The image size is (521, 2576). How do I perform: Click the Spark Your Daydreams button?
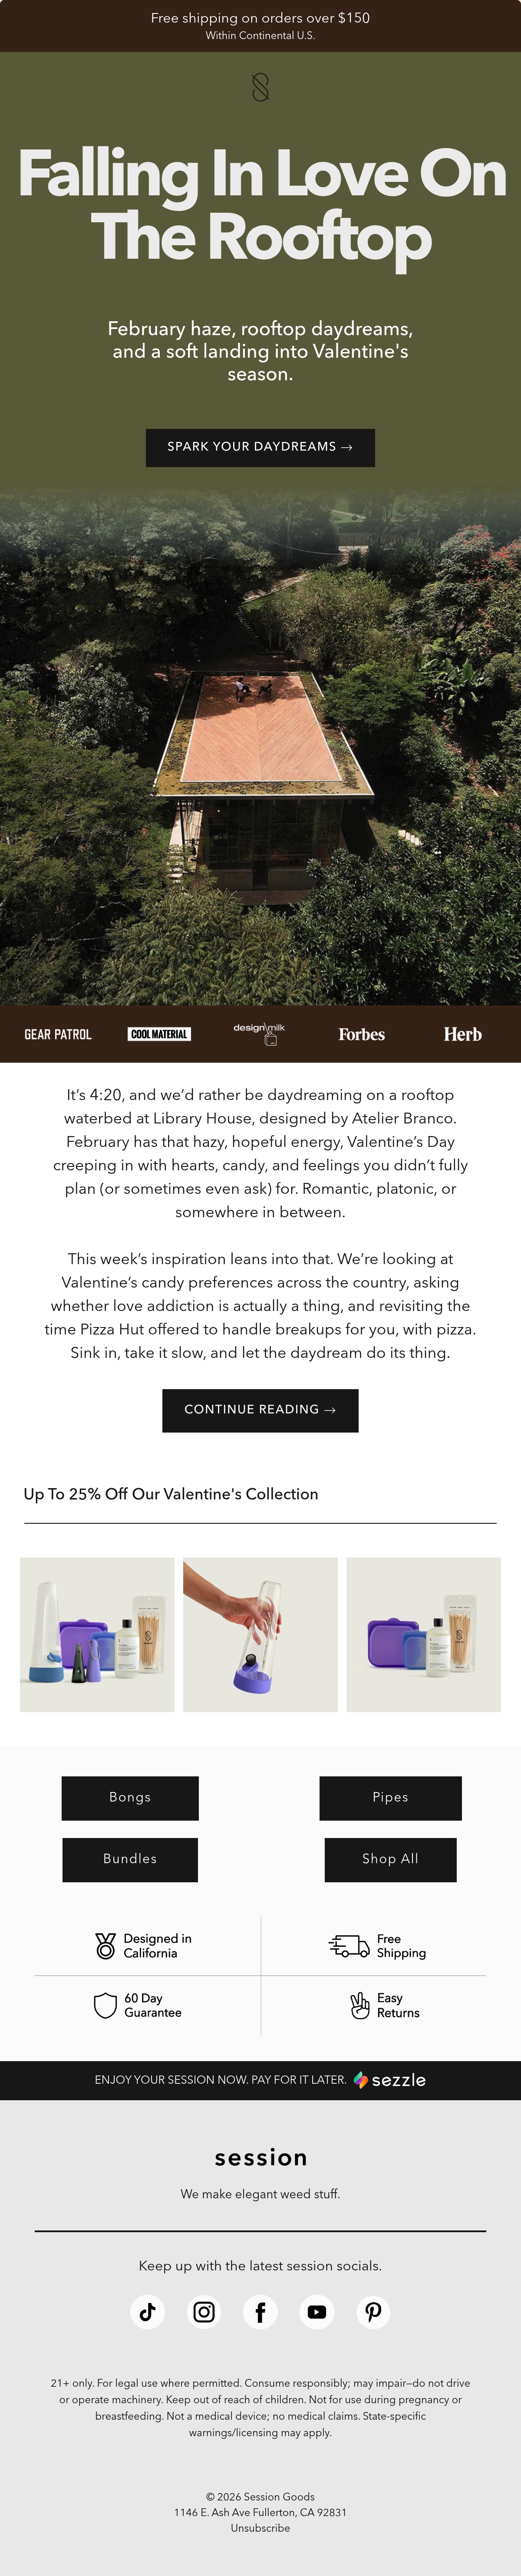260,447
